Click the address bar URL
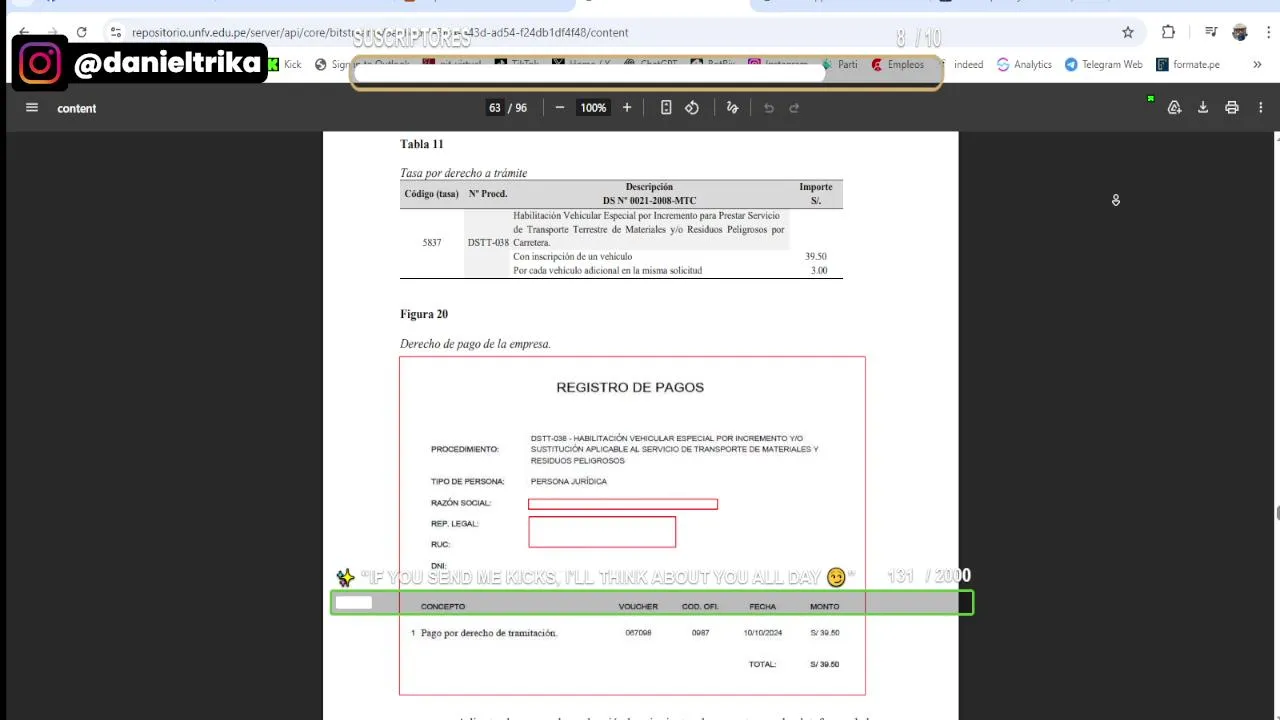1280x720 pixels. [380, 32]
